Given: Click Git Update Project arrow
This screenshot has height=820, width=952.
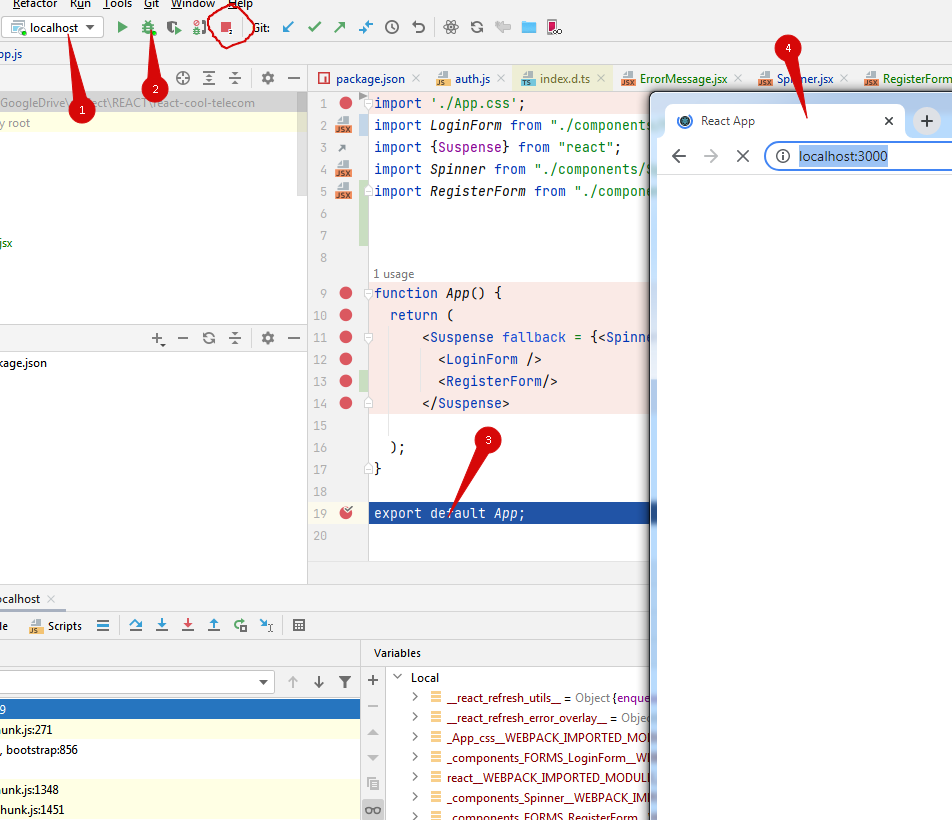Looking at the screenshot, I should [288, 28].
